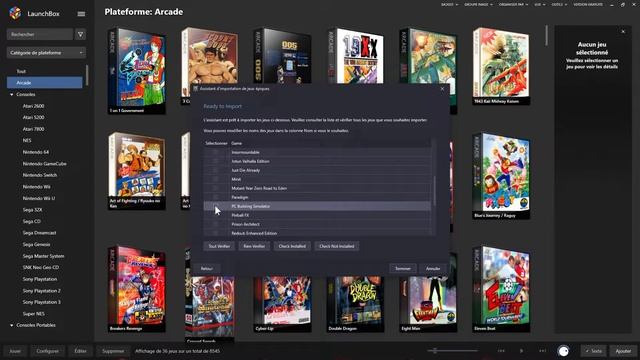Image resolution: width=640 pixels, height=360 pixels.
Task: Click the Éditer button
Action: pyautogui.click(x=80, y=351)
